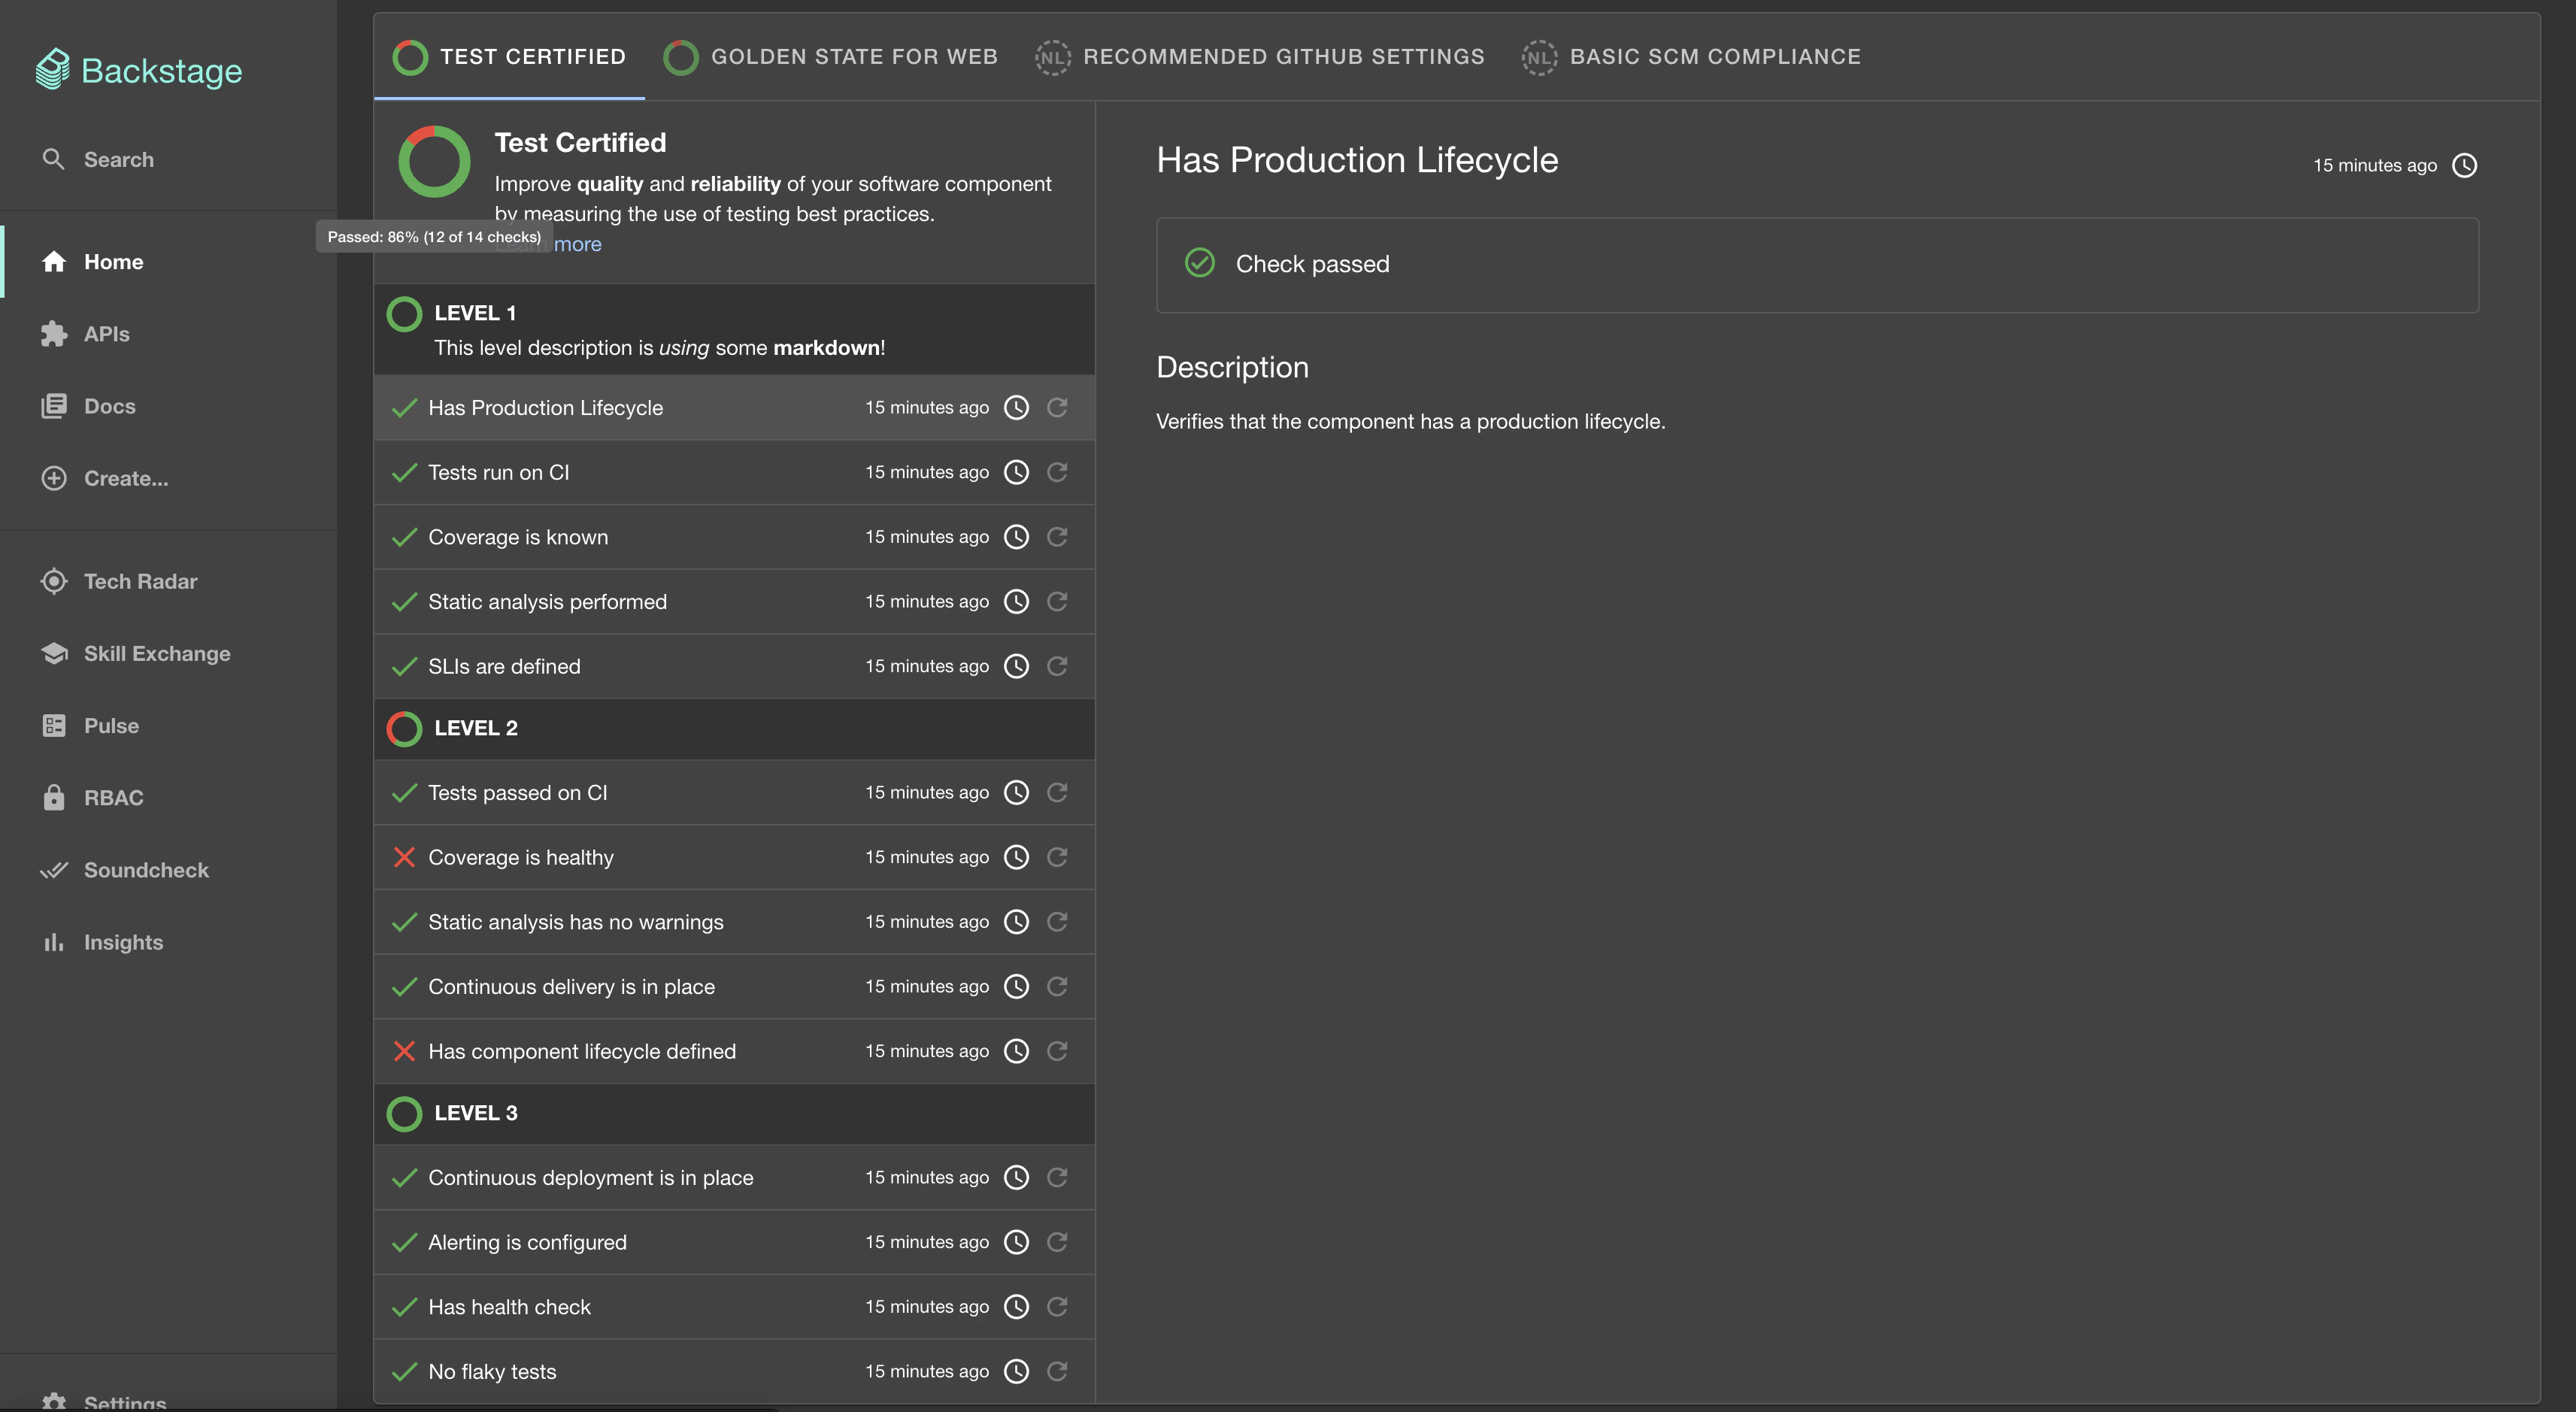Select Static analysis has no warnings check
The width and height of the screenshot is (2576, 1412).
734,921
